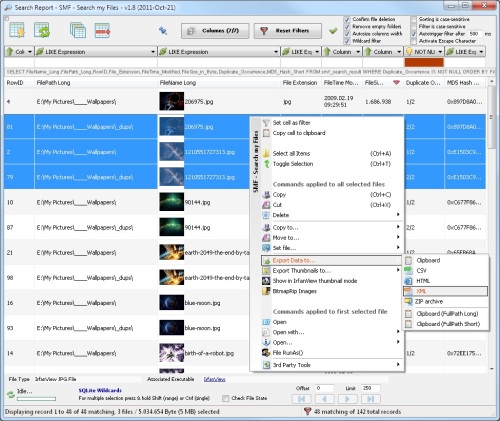Click the red heart sort indicator icon
This screenshot has width=500, height=421.
[396, 83]
